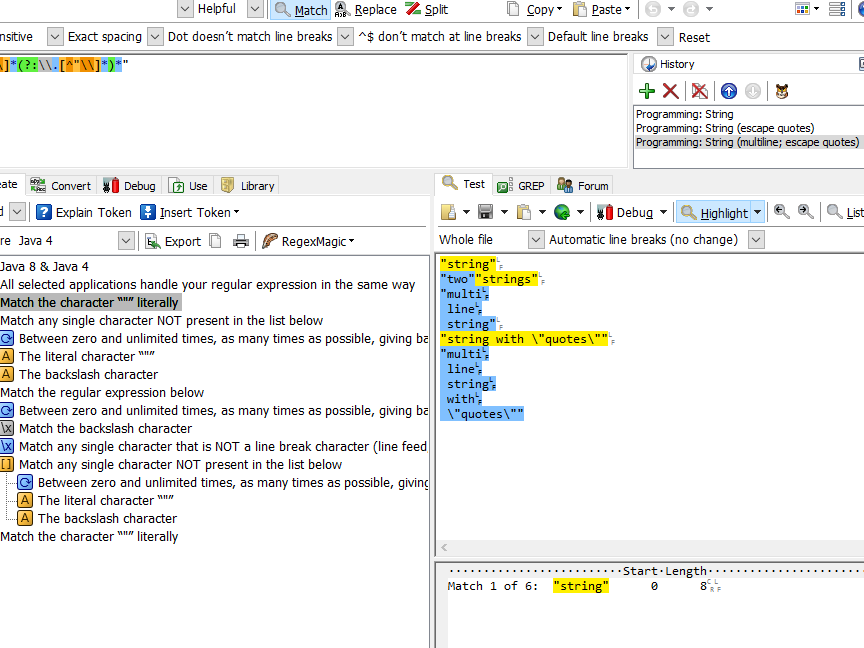Click Explain Token button
This screenshot has height=648, width=864.
(84, 212)
